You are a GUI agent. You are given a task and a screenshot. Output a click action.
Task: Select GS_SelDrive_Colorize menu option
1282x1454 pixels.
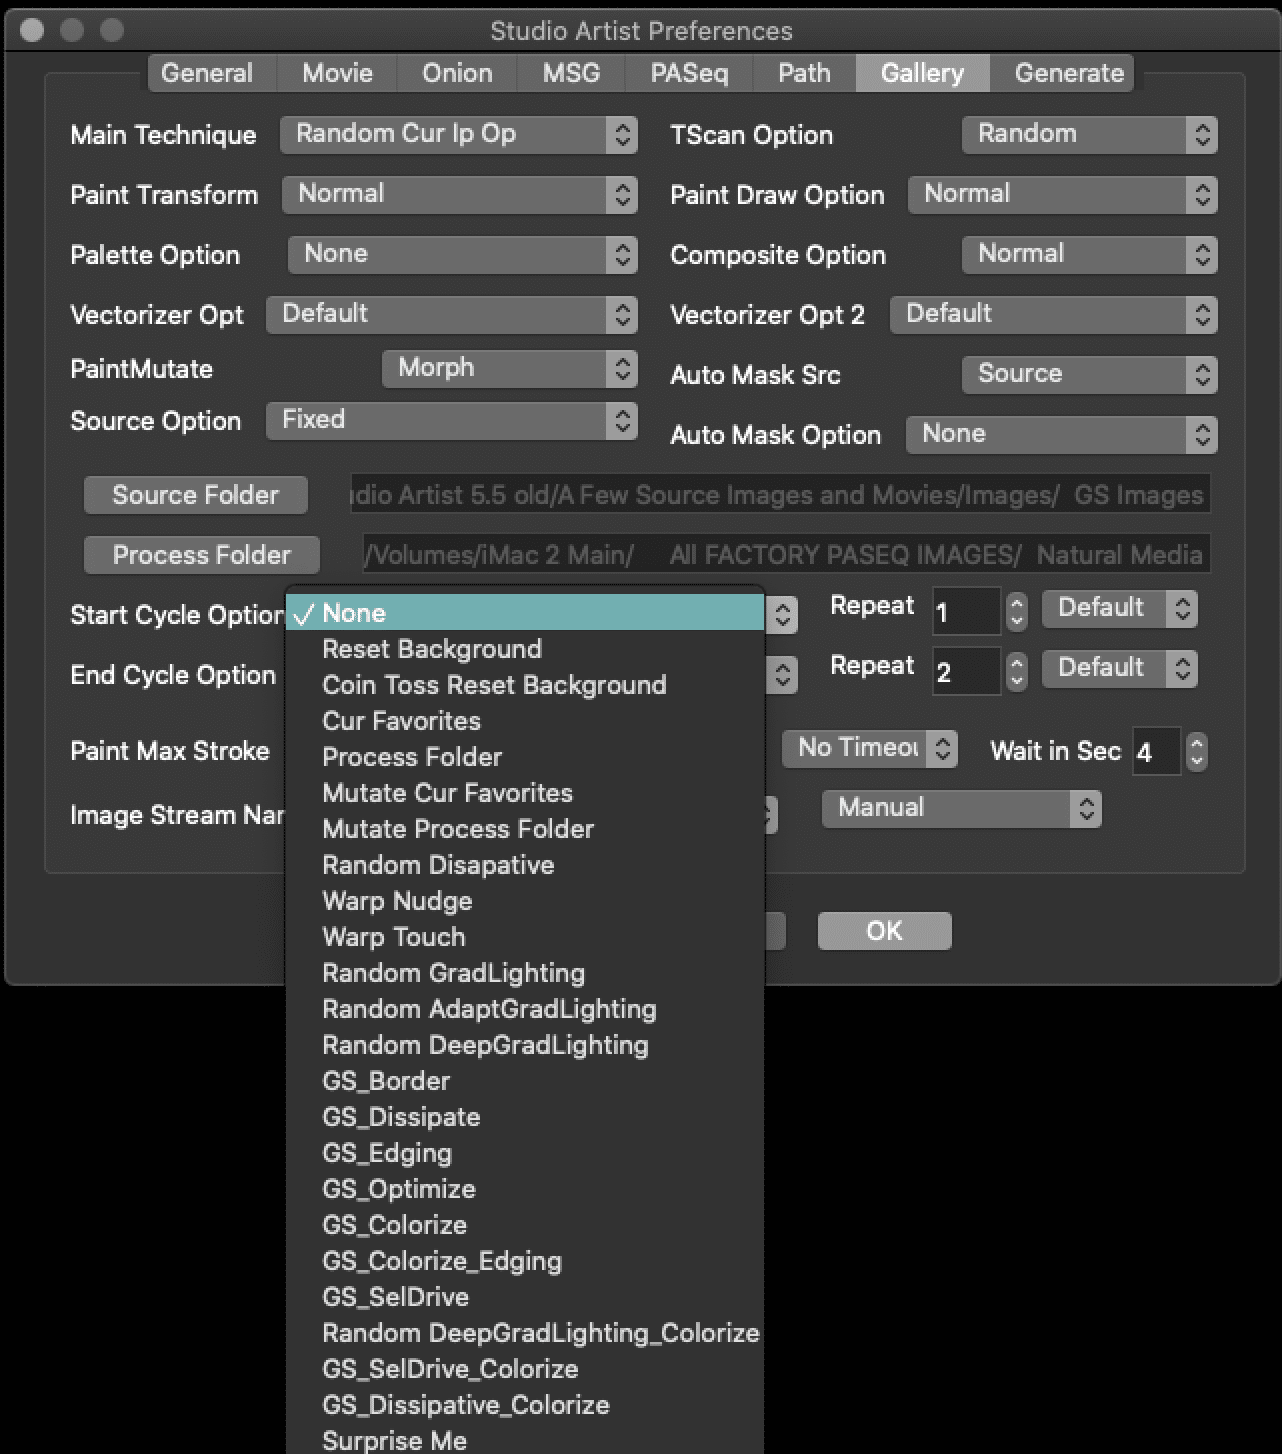pos(525,1369)
